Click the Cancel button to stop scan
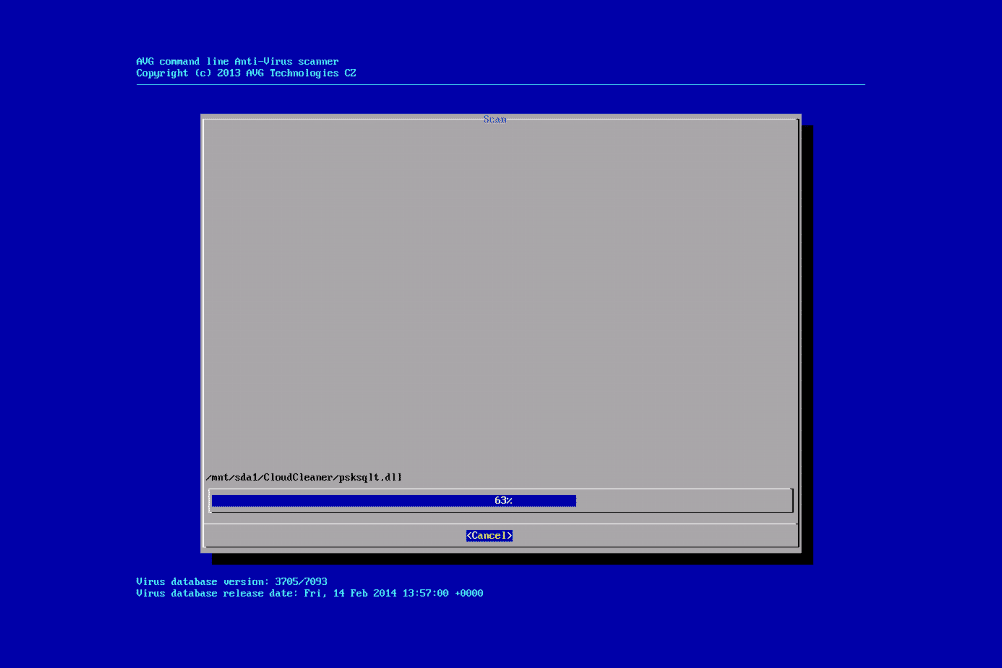1002x668 pixels. [489, 536]
